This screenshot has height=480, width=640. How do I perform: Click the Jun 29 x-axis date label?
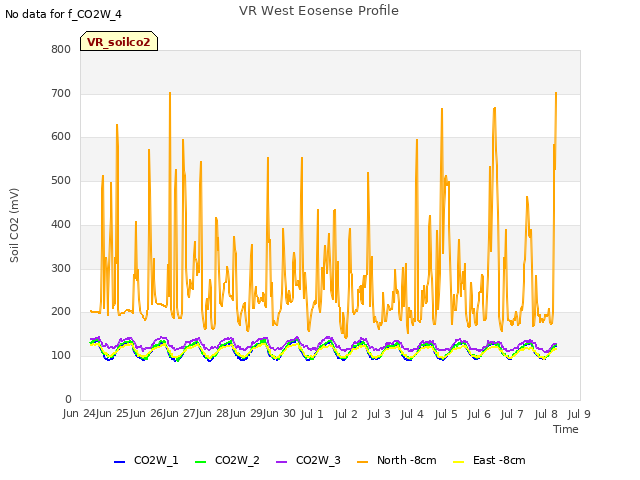pos(246,413)
